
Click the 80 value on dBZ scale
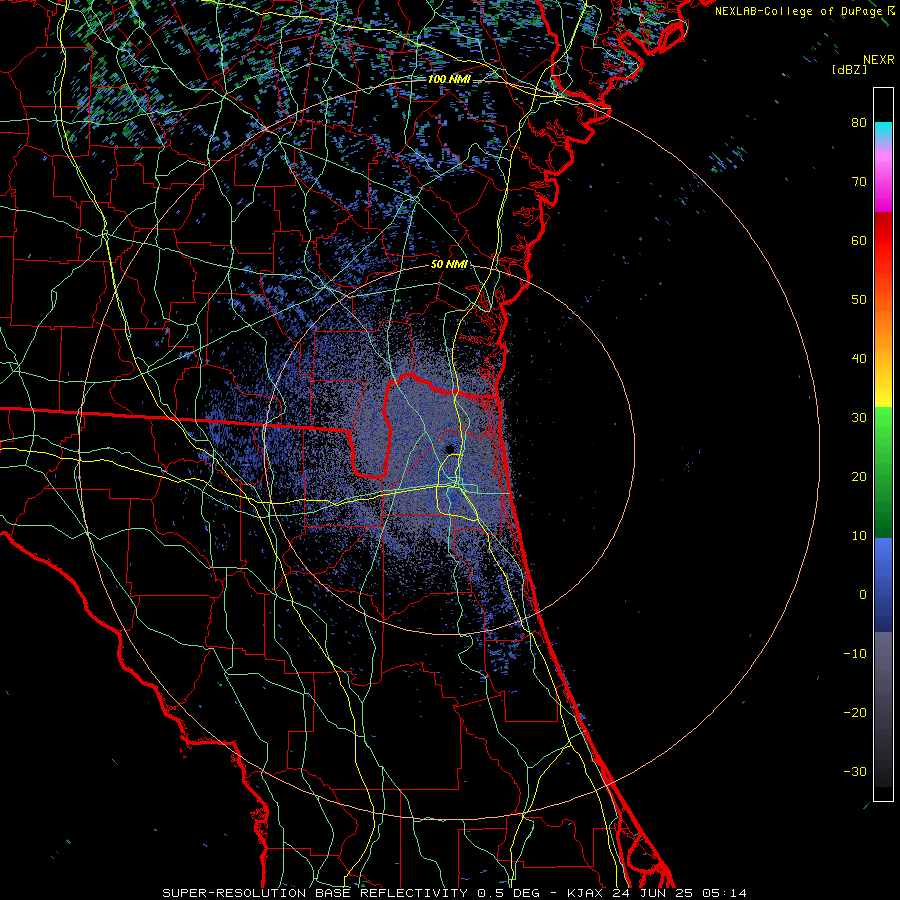click(859, 123)
